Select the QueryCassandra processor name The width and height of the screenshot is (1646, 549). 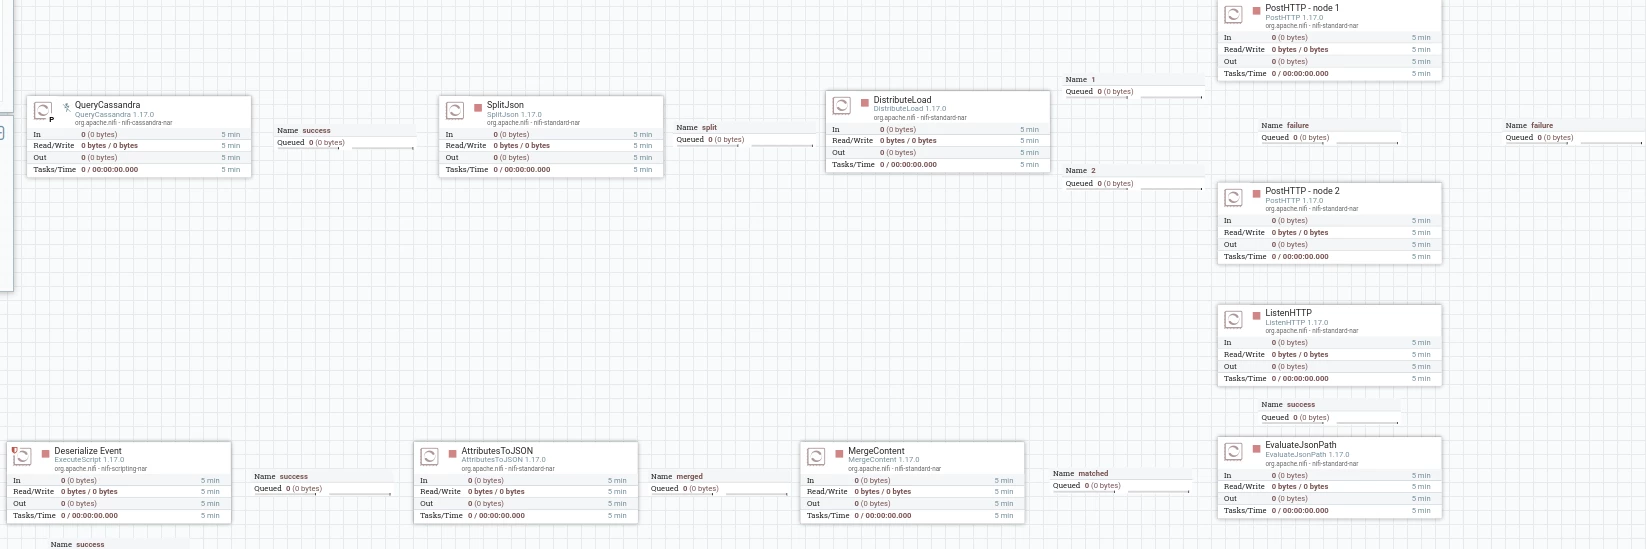point(107,105)
